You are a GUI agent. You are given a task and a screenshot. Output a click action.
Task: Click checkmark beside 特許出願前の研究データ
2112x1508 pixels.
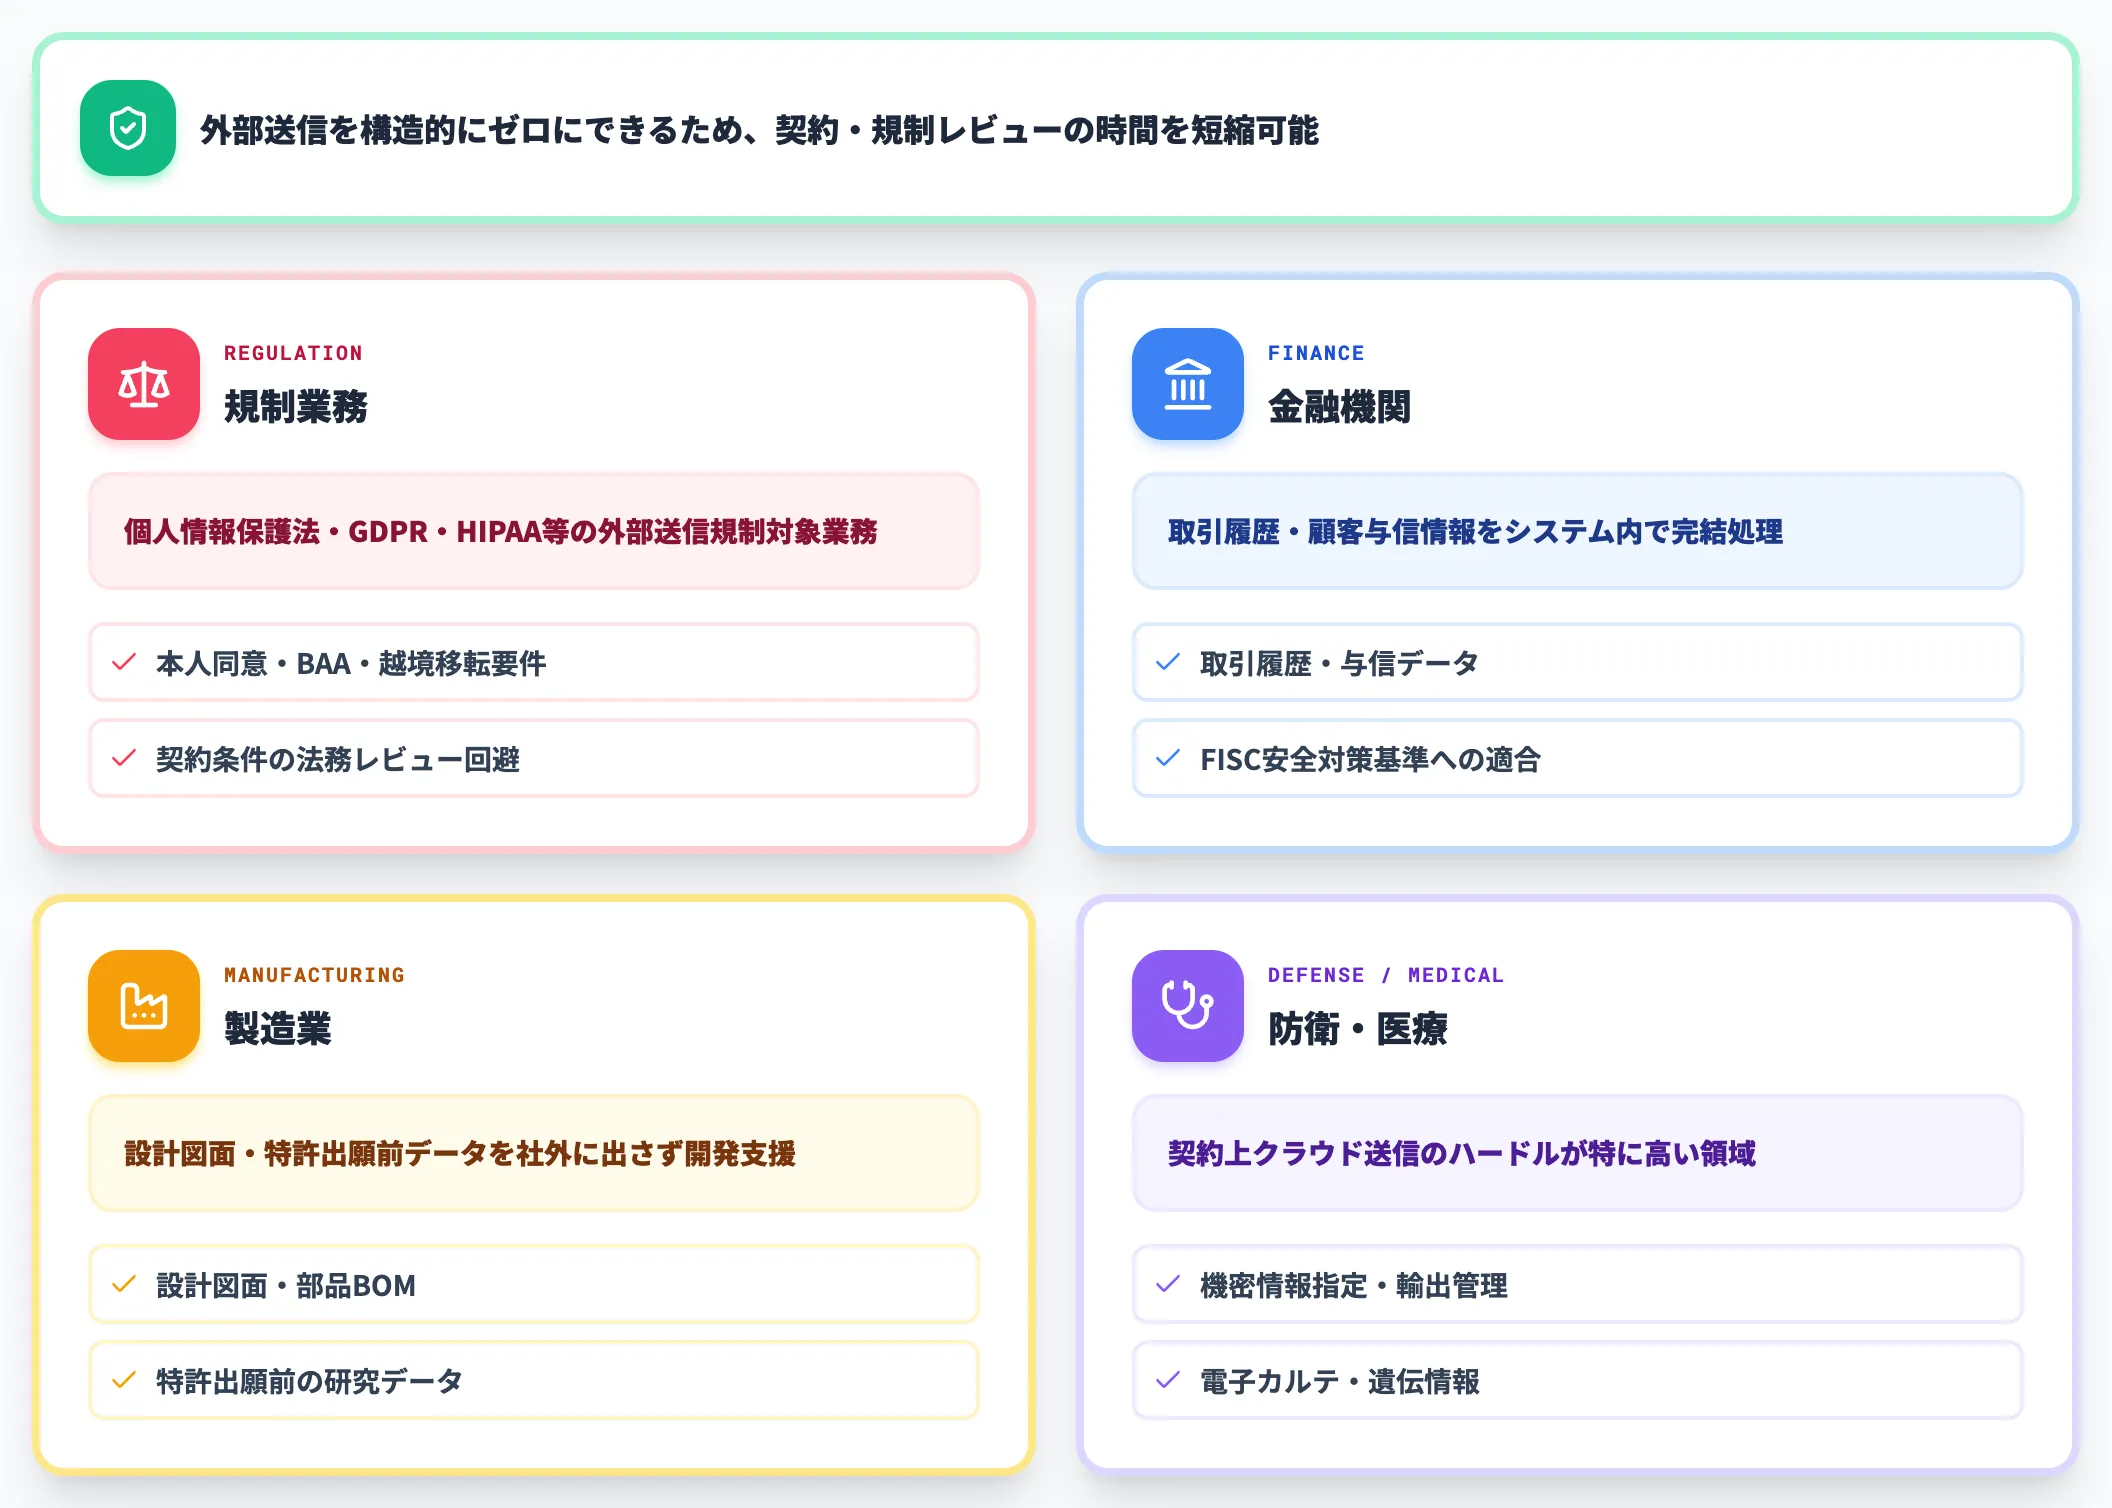coord(124,1380)
